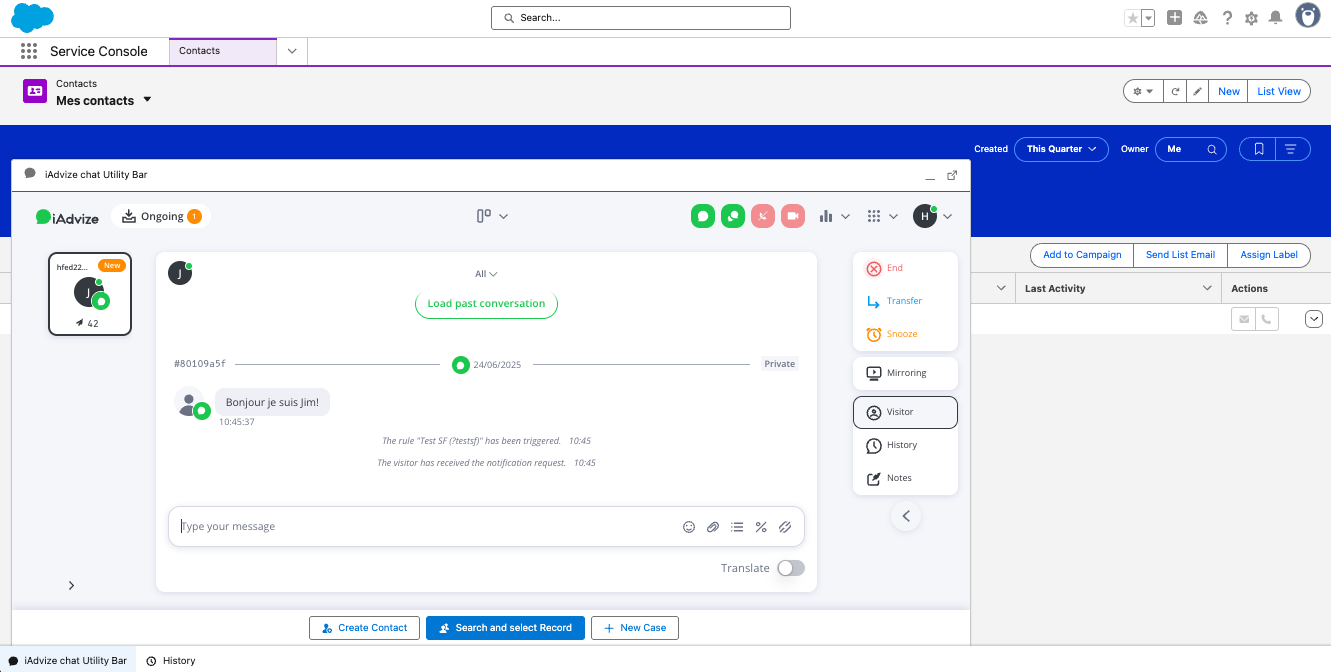Open statistics bar chart dropdown

click(835, 216)
